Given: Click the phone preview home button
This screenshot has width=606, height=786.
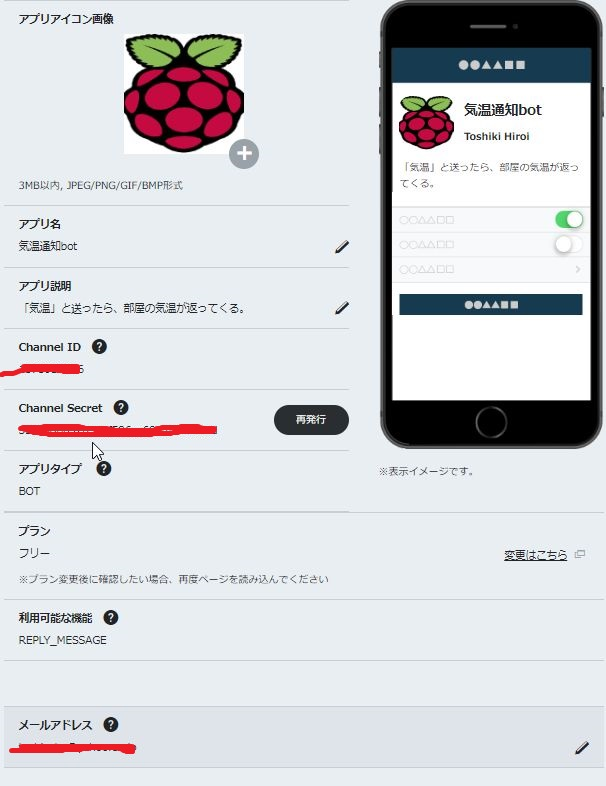Looking at the screenshot, I should tap(491, 423).
